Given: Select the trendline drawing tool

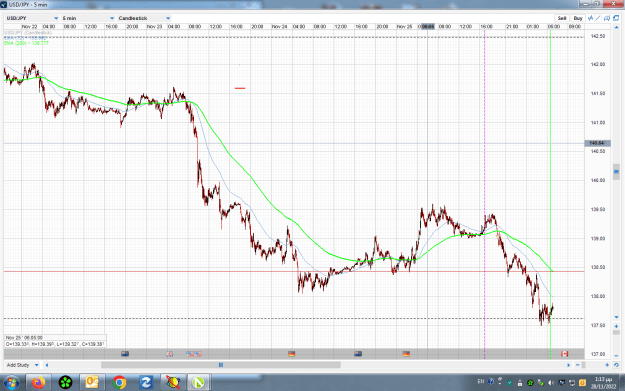Looking at the screenshot, I should pos(598,18).
